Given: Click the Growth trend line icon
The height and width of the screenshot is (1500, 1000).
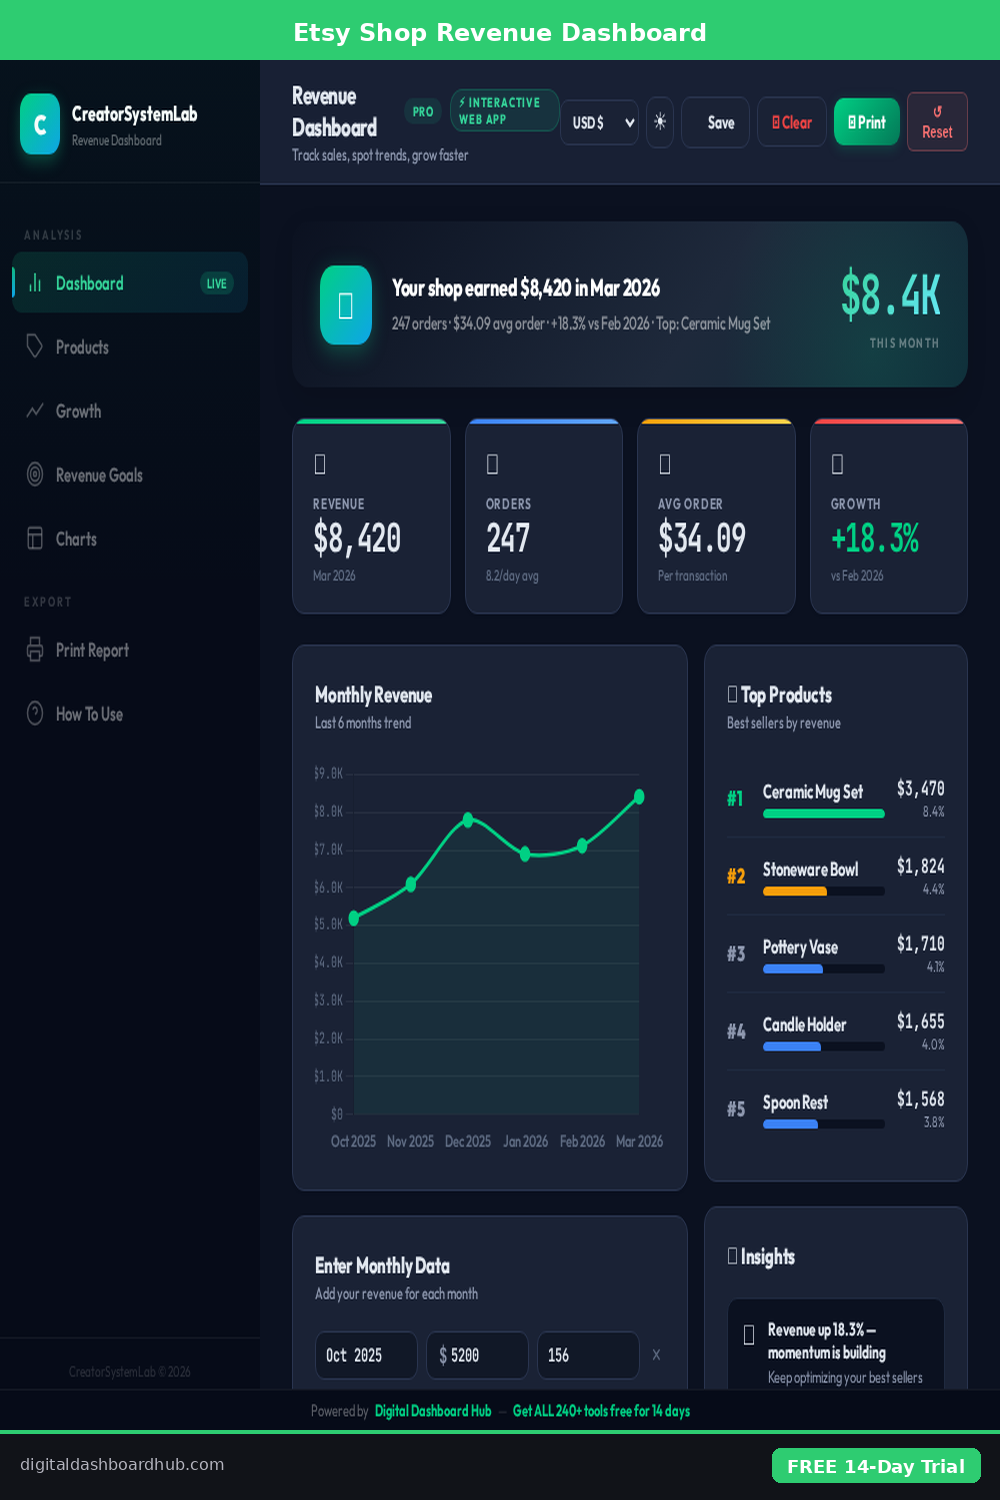Looking at the screenshot, I should point(35,411).
